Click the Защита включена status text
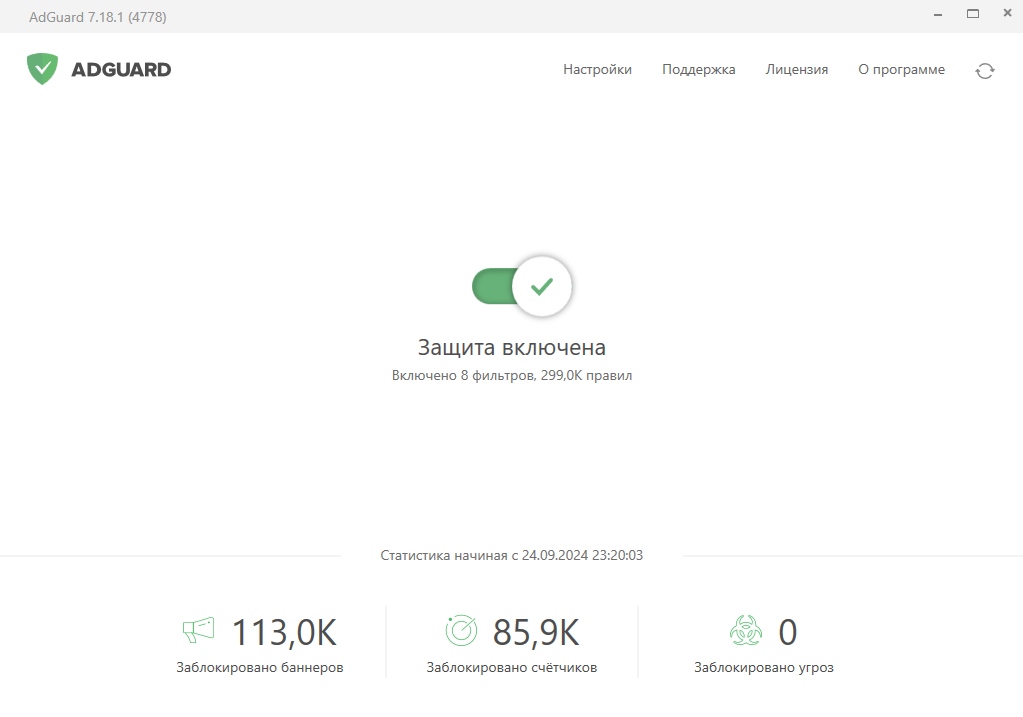Screen dimensions: 1023x717 point(512,347)
